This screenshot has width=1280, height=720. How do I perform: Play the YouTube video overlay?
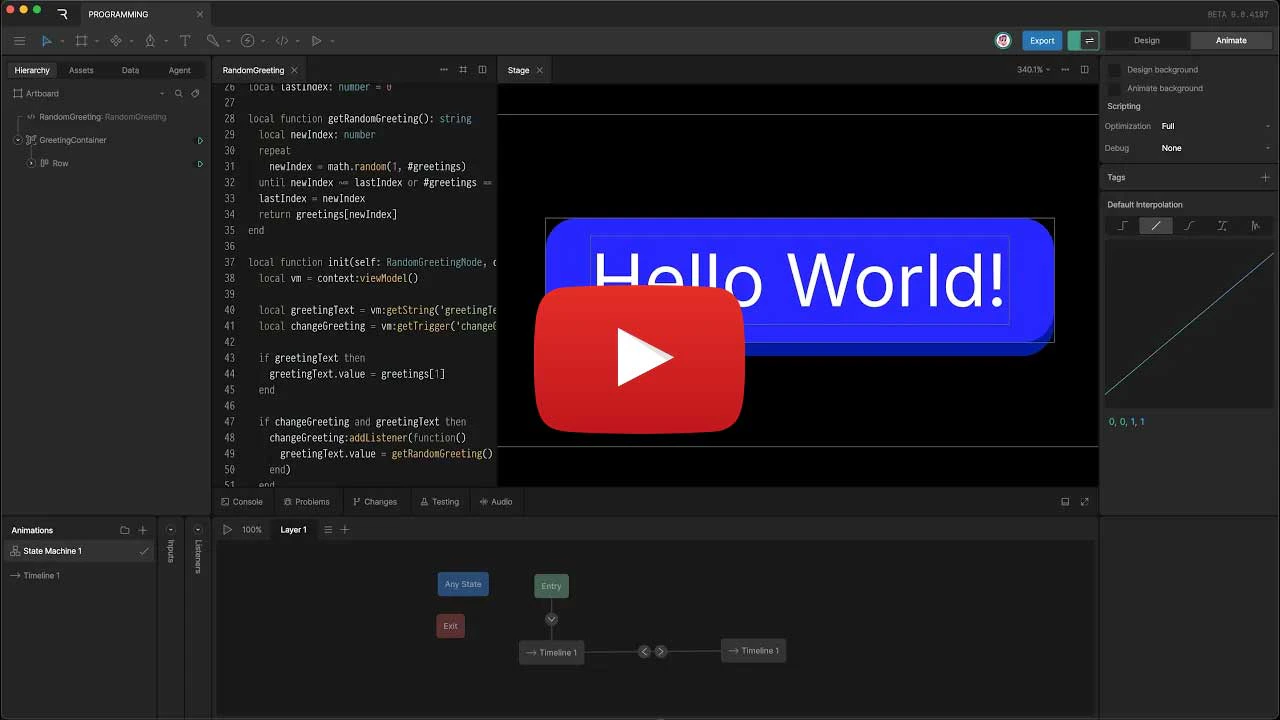tap(640, 359)
